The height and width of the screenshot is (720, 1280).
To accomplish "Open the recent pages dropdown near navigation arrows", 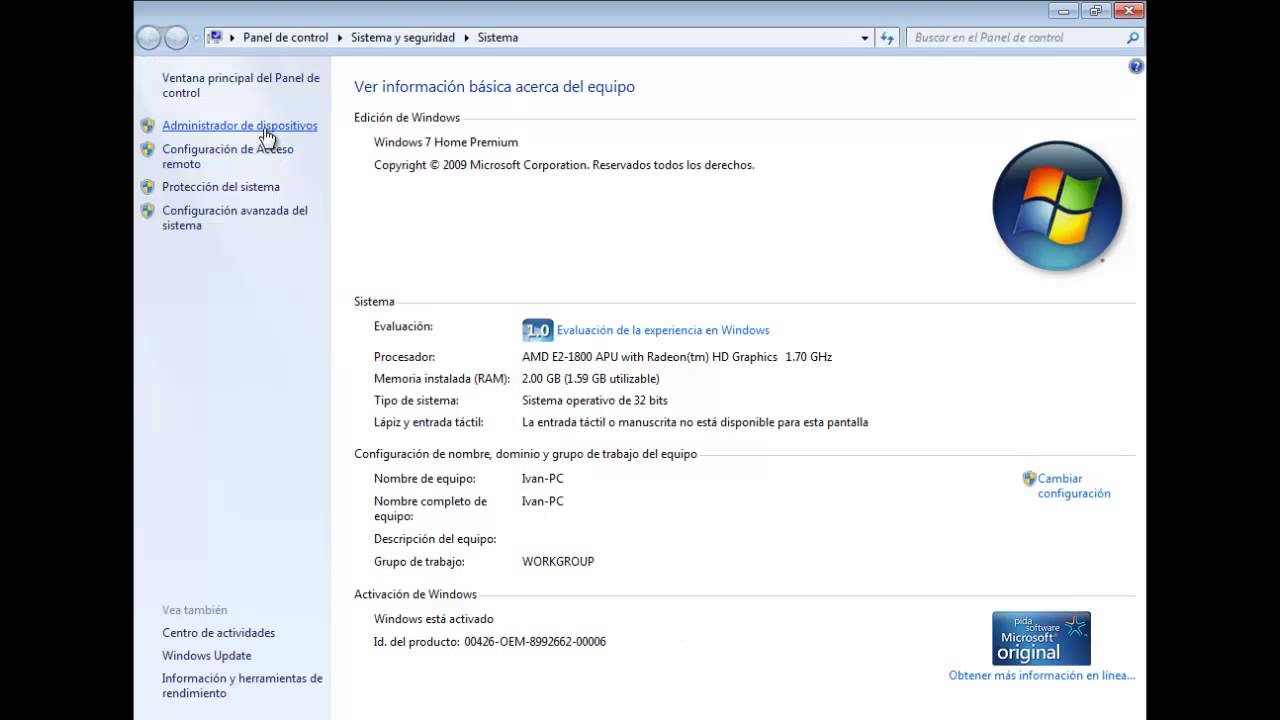I will pyautogui.click(x=196, y=38).
